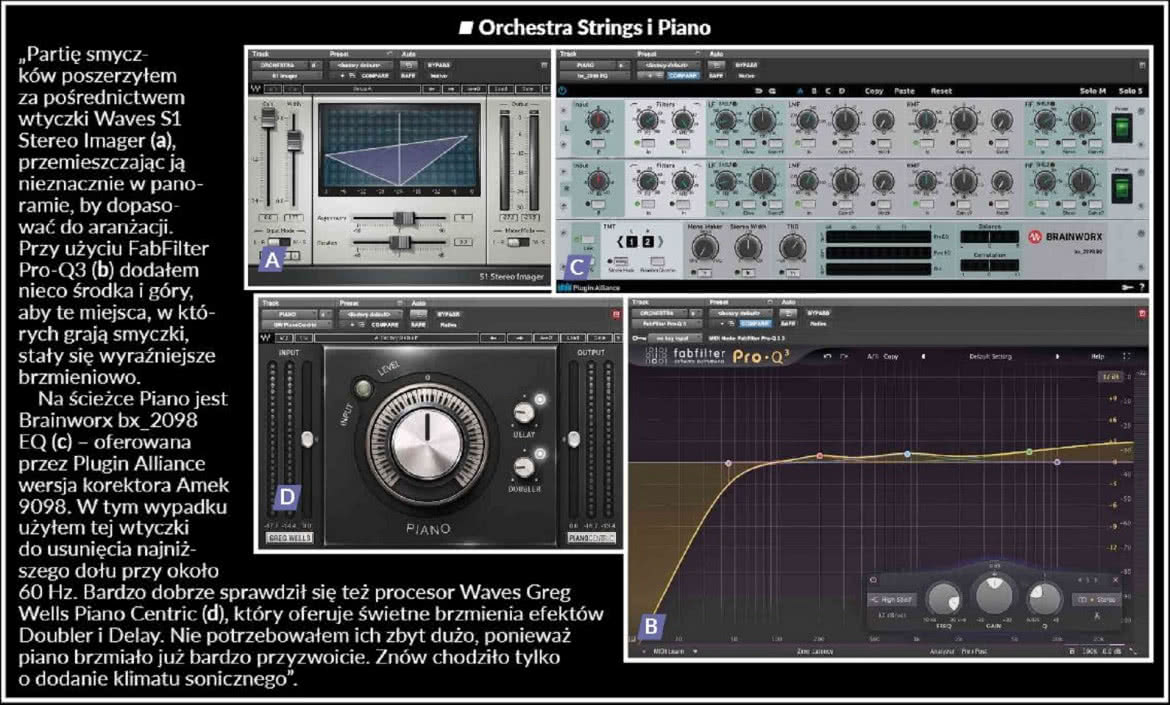This screenshot has height=705, width=1170.
Task: Click the Waves logo in Piano Centric toolbar
Action: point(266,338)
